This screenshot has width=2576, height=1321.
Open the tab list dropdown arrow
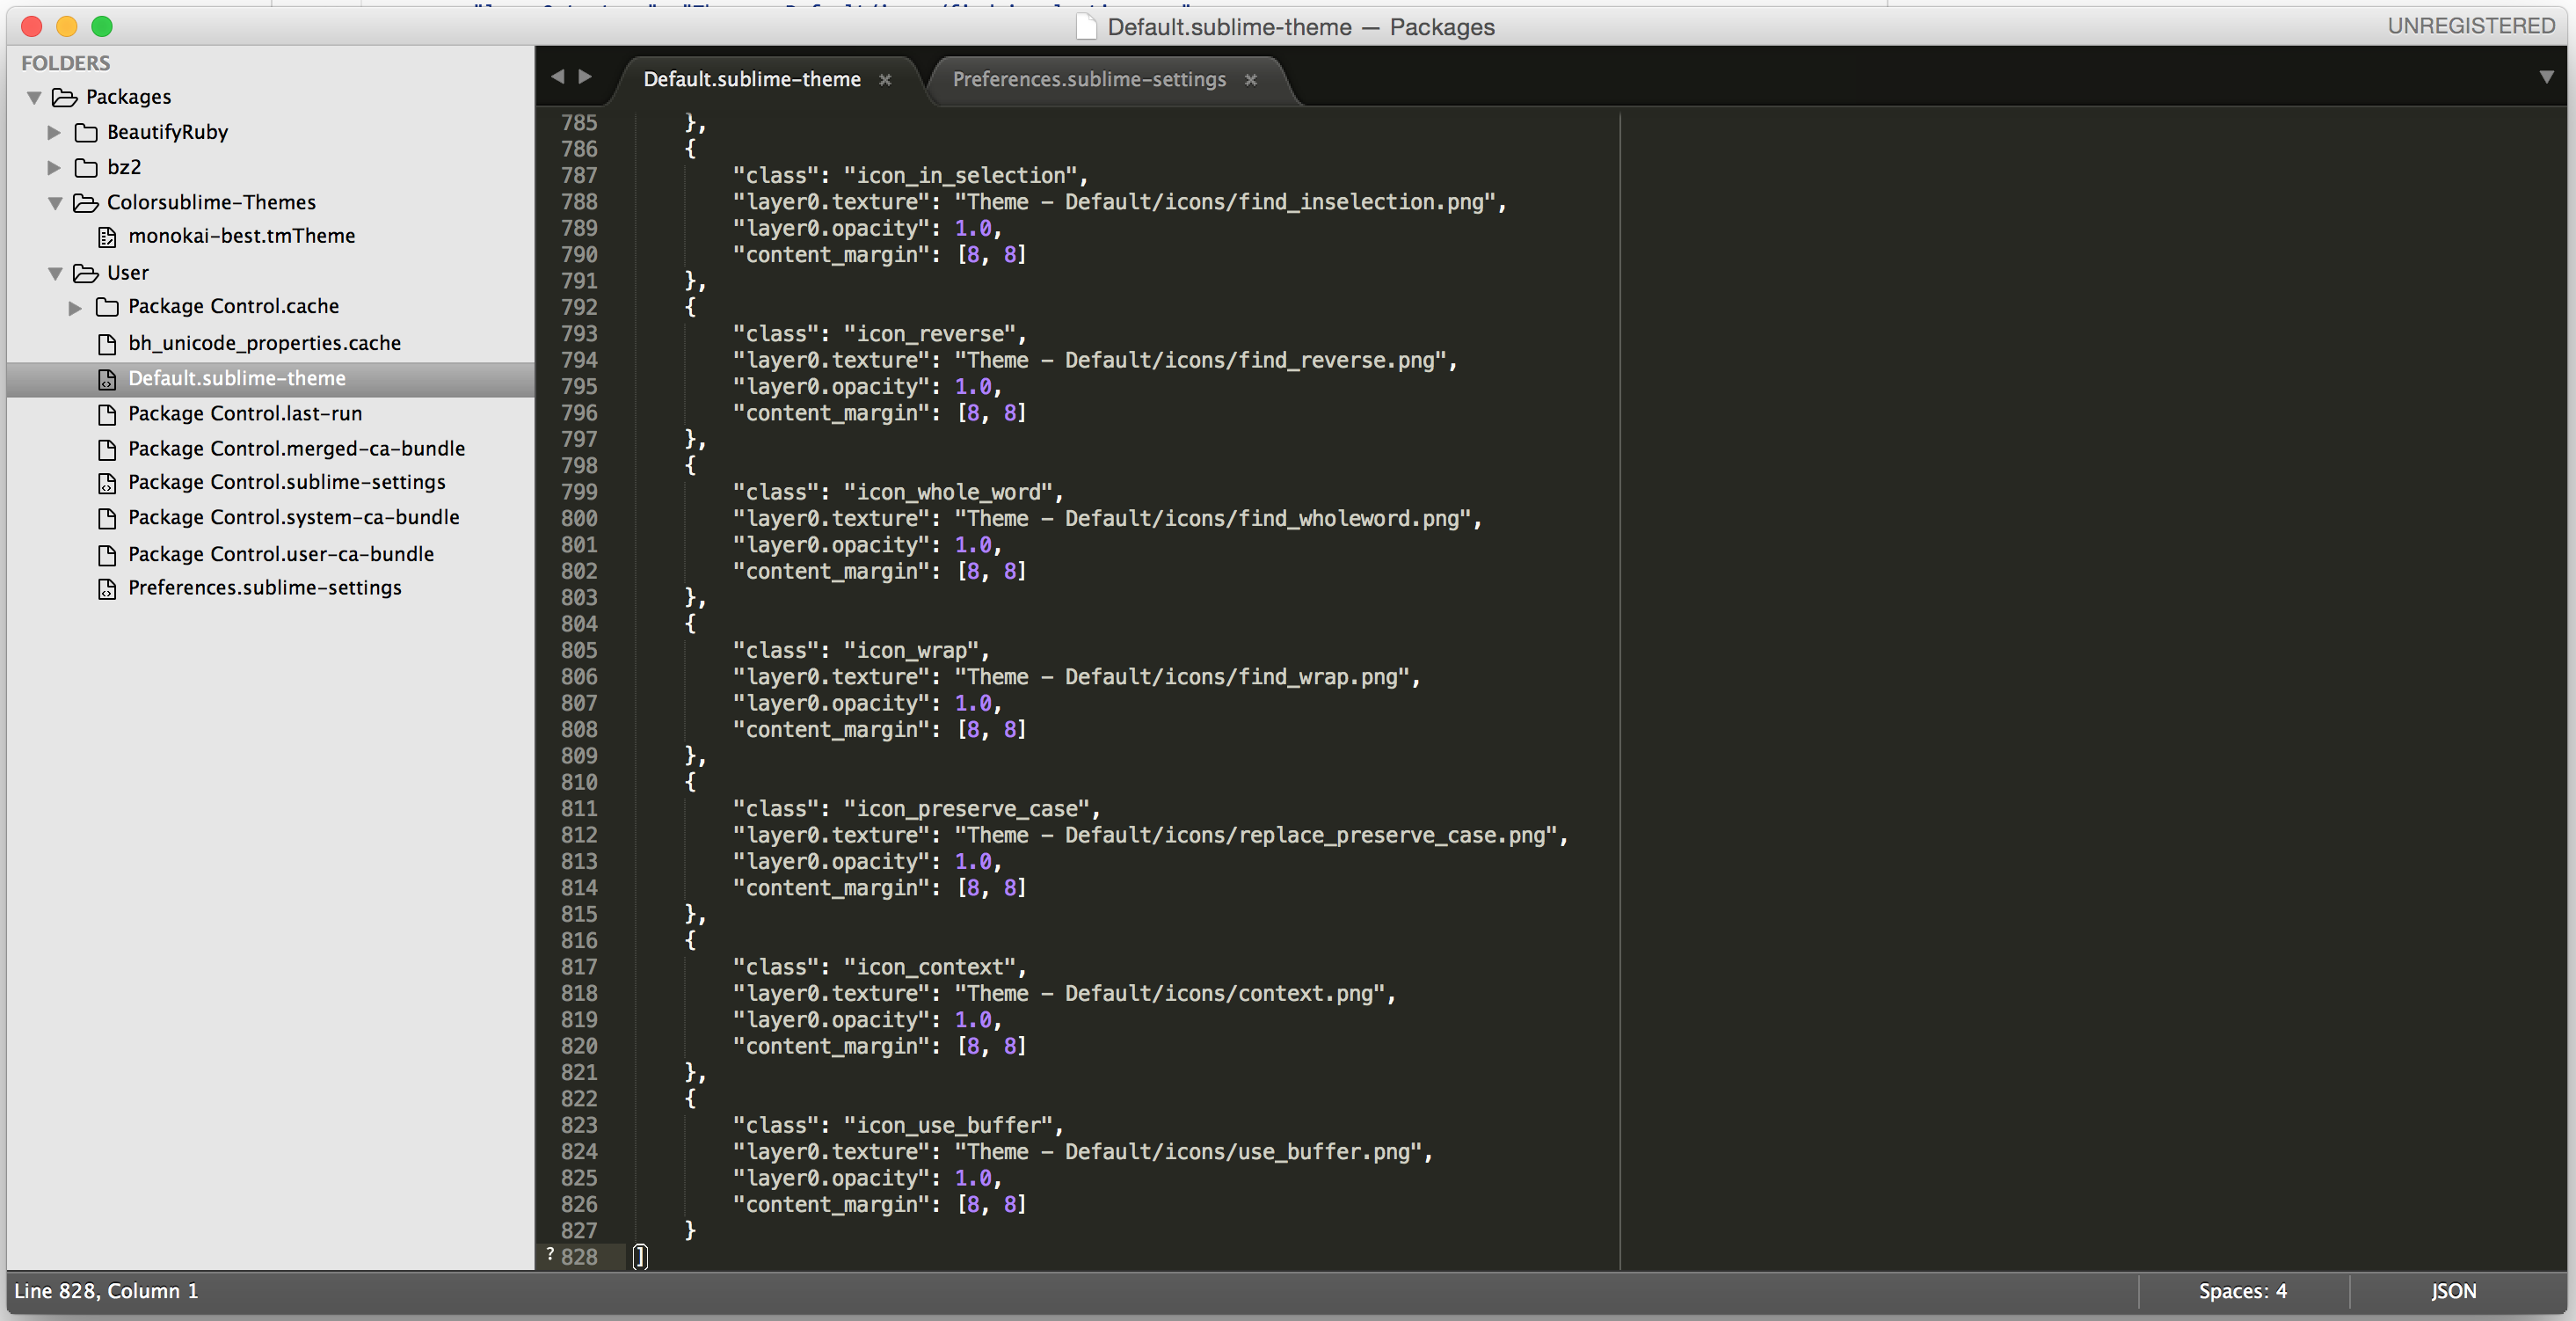(x=2546, y=77)
